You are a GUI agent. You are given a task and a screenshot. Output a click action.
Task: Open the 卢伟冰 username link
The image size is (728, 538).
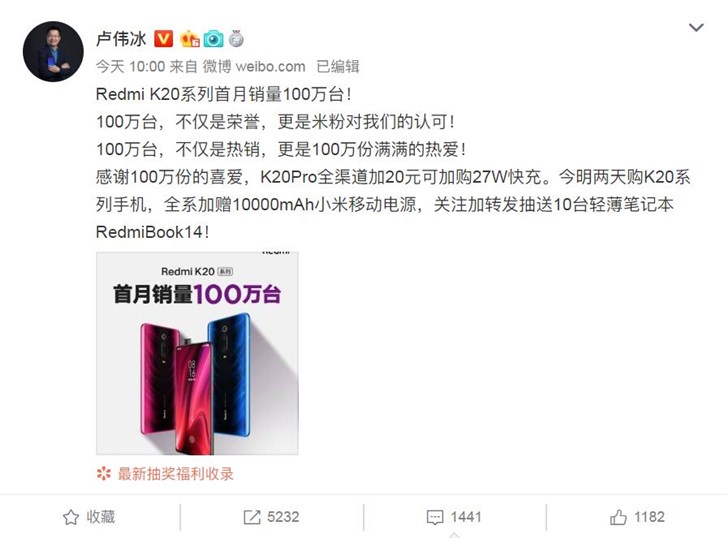tap(121, 39)
